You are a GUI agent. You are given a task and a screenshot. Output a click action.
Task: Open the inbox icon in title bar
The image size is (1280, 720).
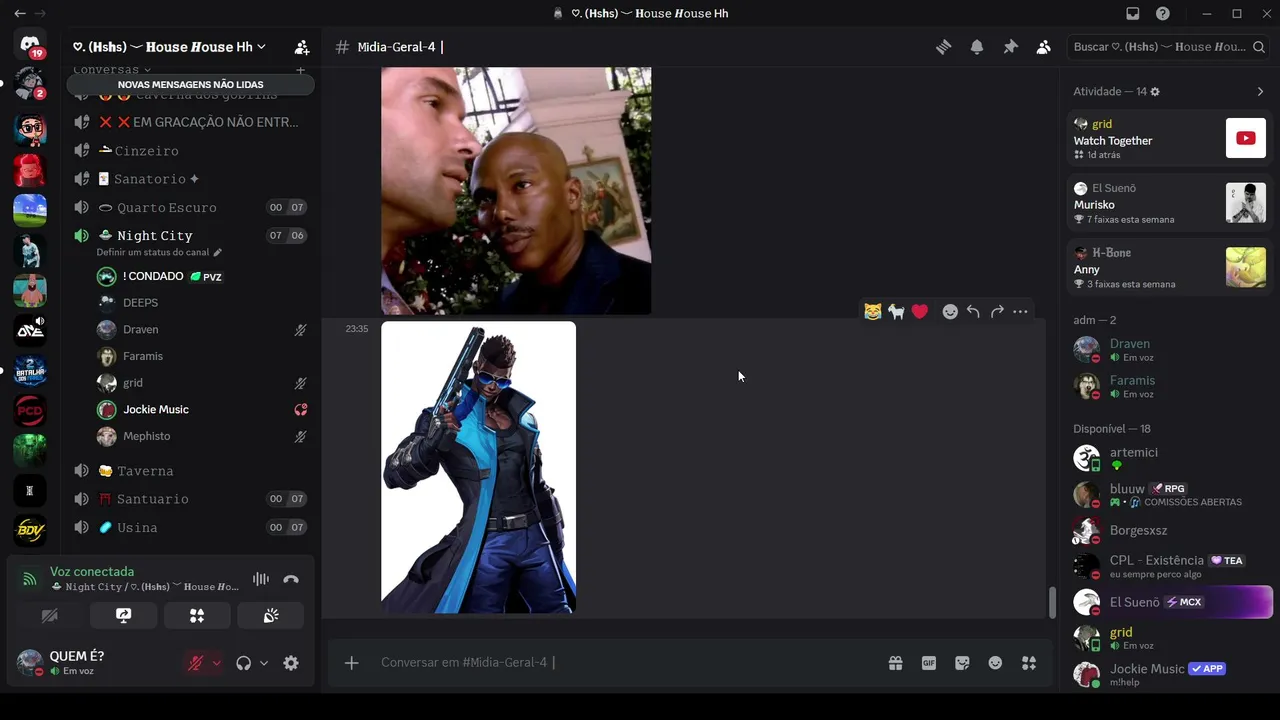(x=1133, y=14)
